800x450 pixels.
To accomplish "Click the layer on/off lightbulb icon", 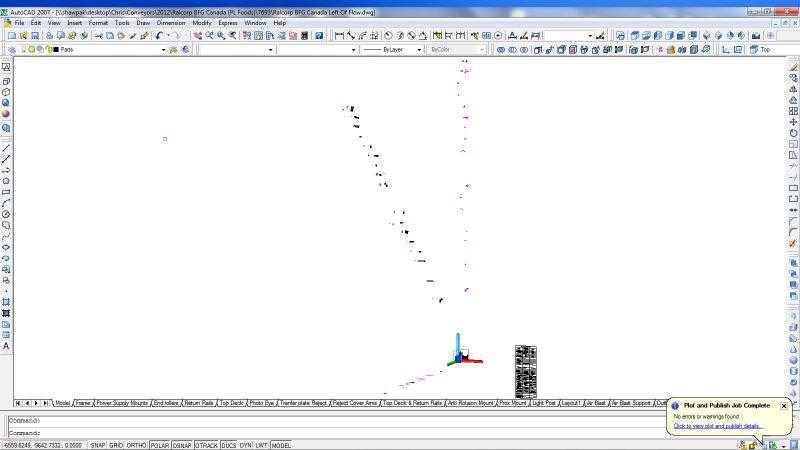I will (23, 49).
